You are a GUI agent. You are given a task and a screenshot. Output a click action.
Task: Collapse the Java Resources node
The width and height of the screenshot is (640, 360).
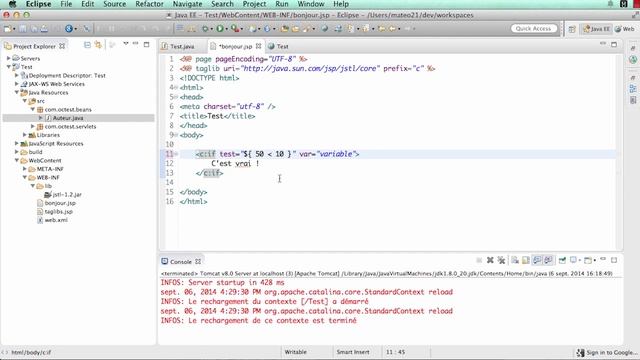17,93
